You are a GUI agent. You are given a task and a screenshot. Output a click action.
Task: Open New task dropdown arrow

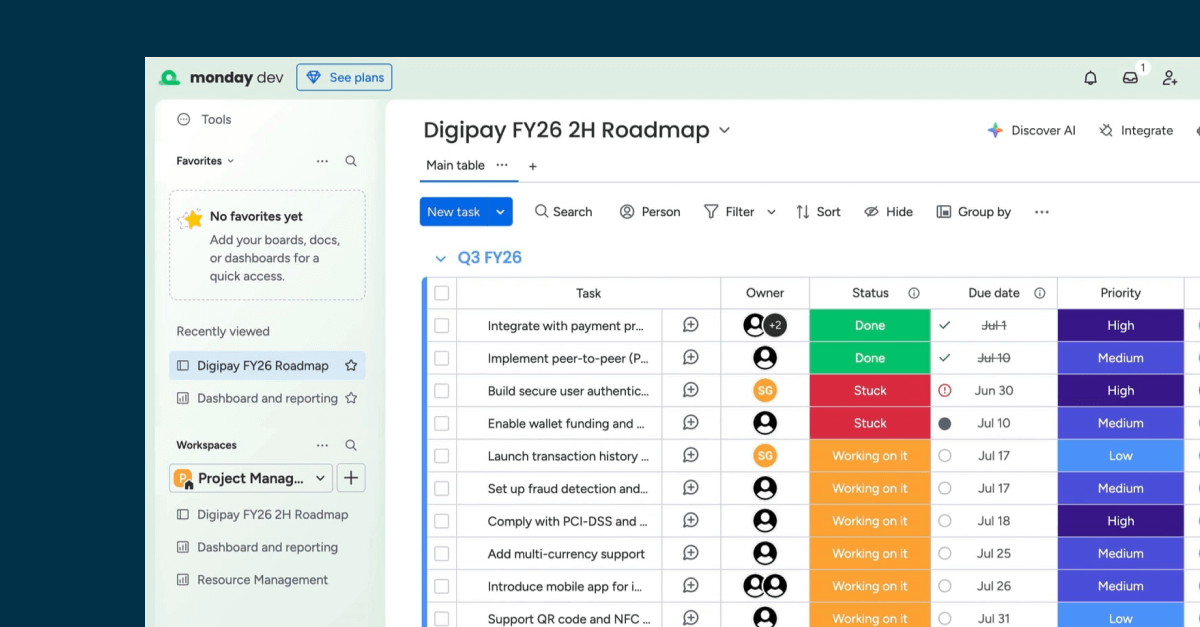[501, 211]
